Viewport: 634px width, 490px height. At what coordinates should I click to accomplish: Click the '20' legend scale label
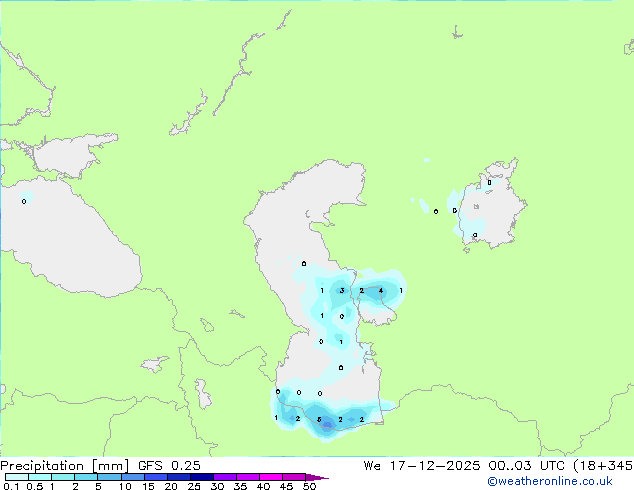coord(171,486)
